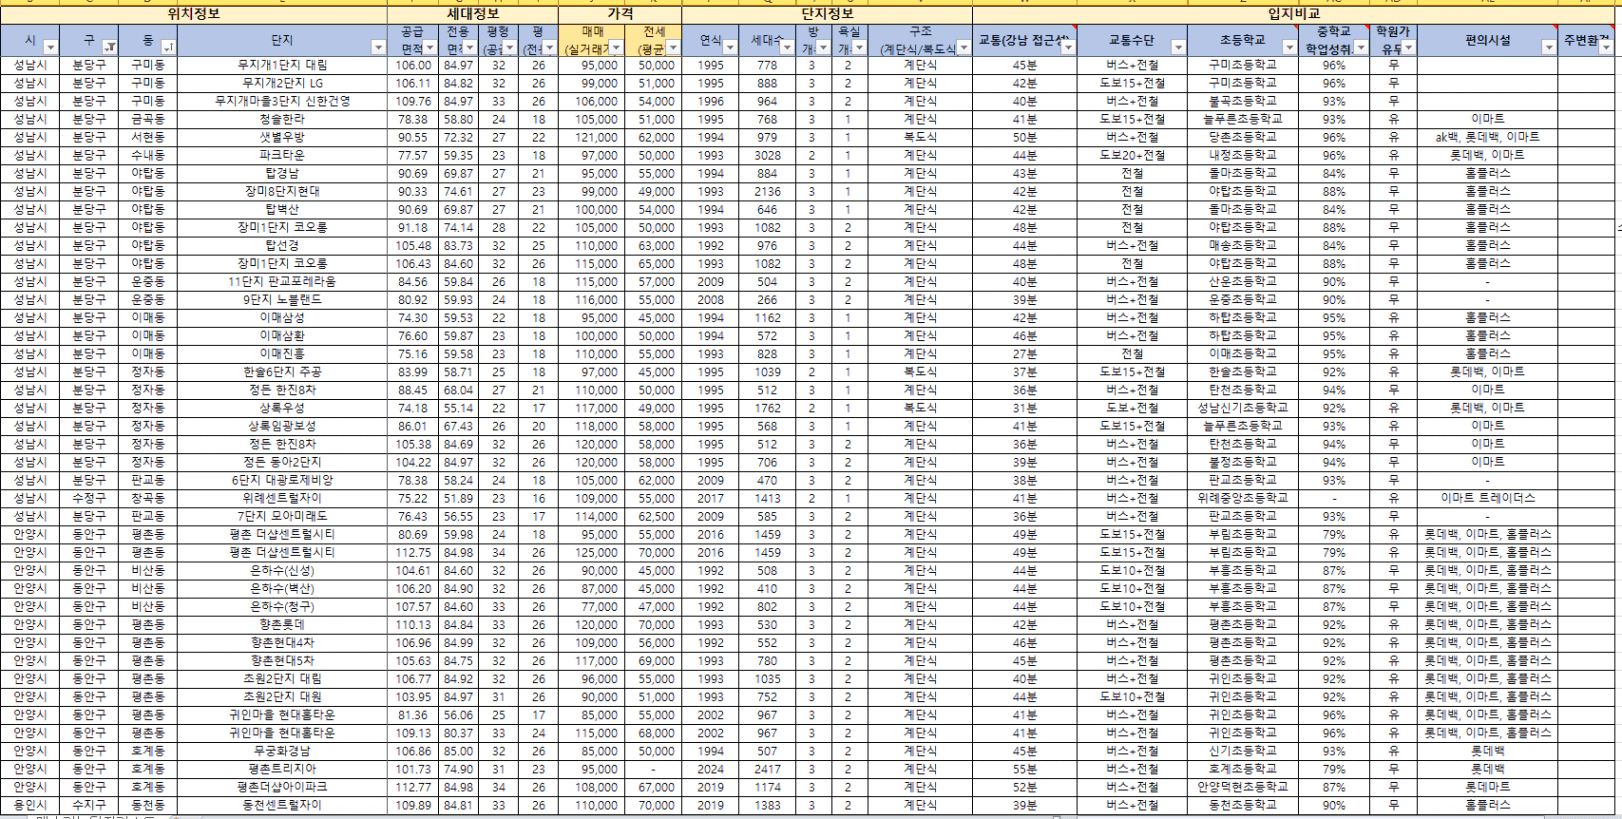The height and width of the screenshot is (819, 1622).
Task: Select the 용인시 city cell
Action: point(30,805)
